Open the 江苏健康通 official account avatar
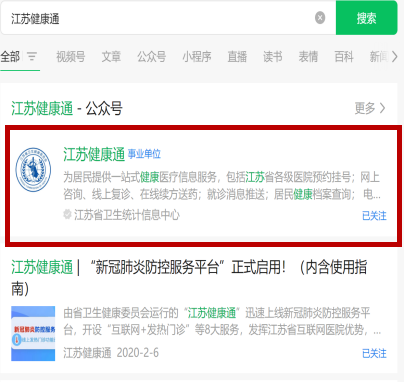404x382 pixels. click(33, 170)
